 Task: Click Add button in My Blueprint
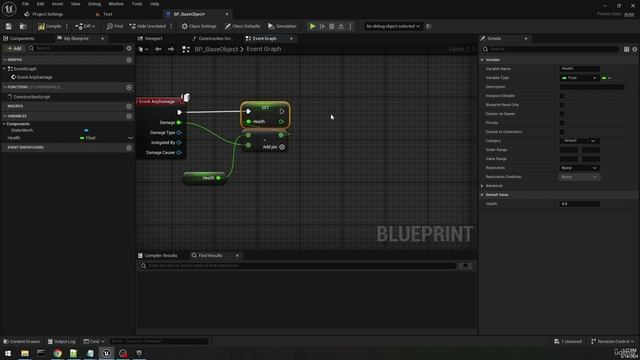[x=14, y=48]
